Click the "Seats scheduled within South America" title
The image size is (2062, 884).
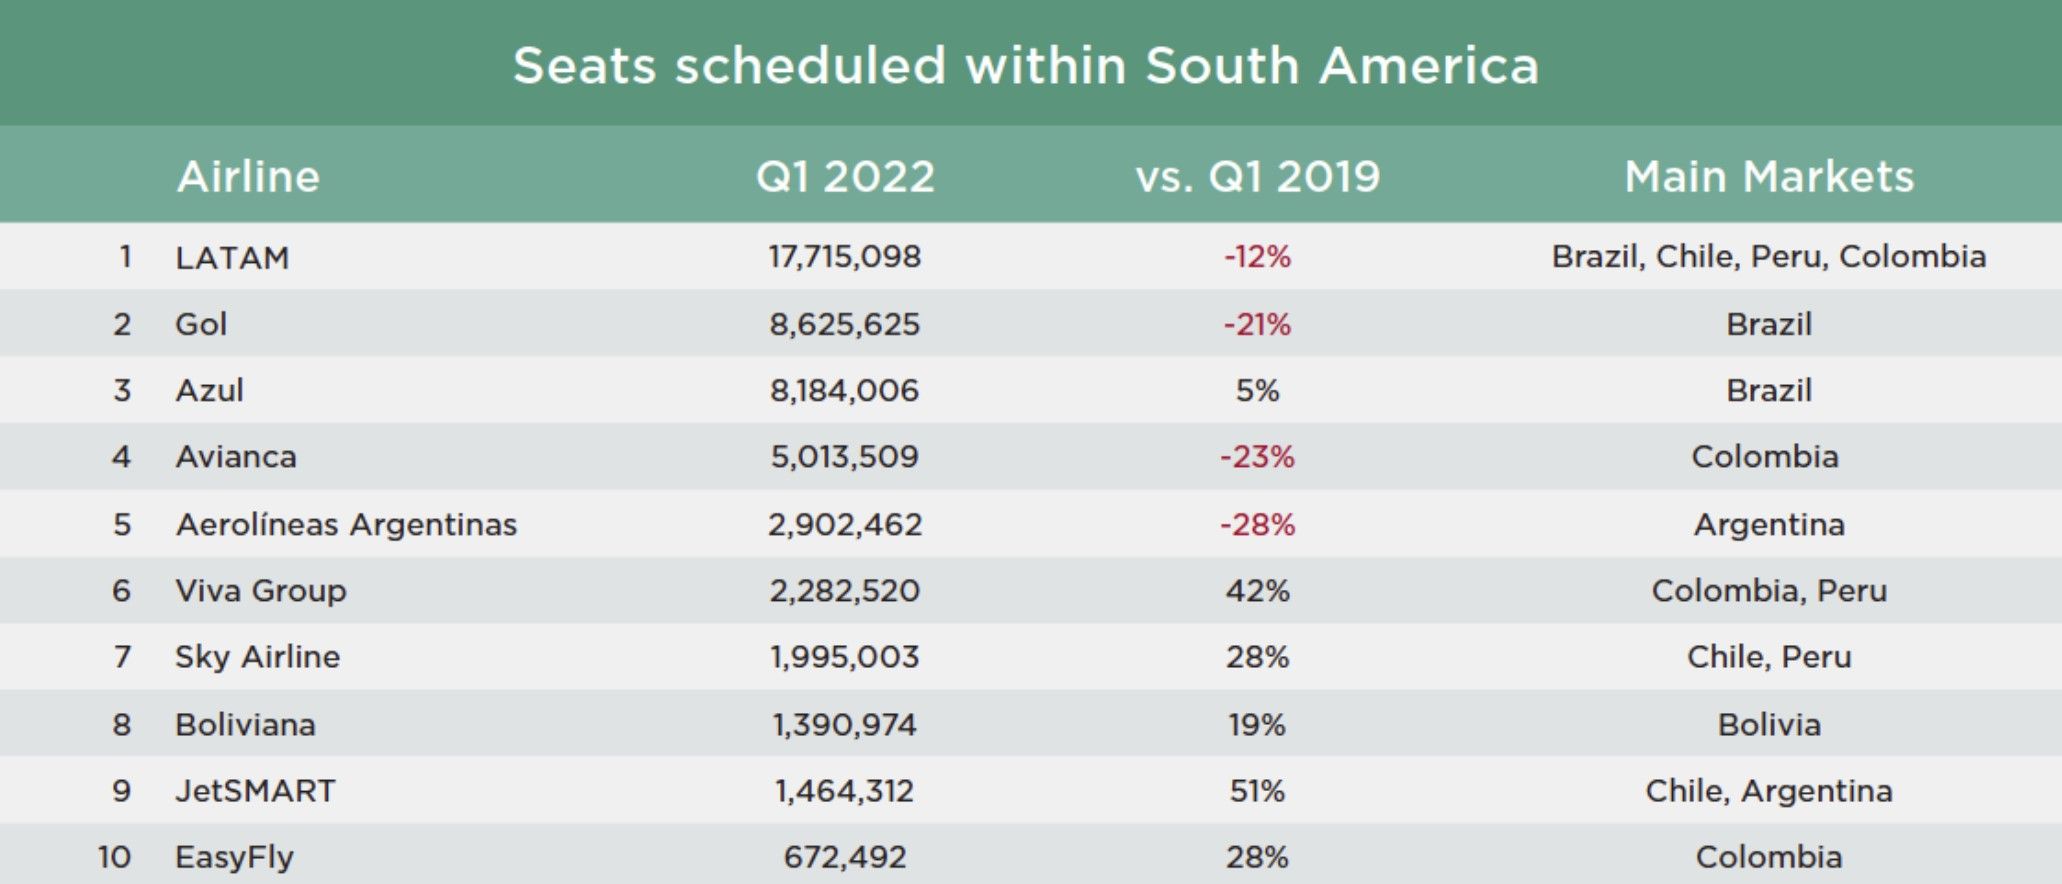coord(1026,66)
